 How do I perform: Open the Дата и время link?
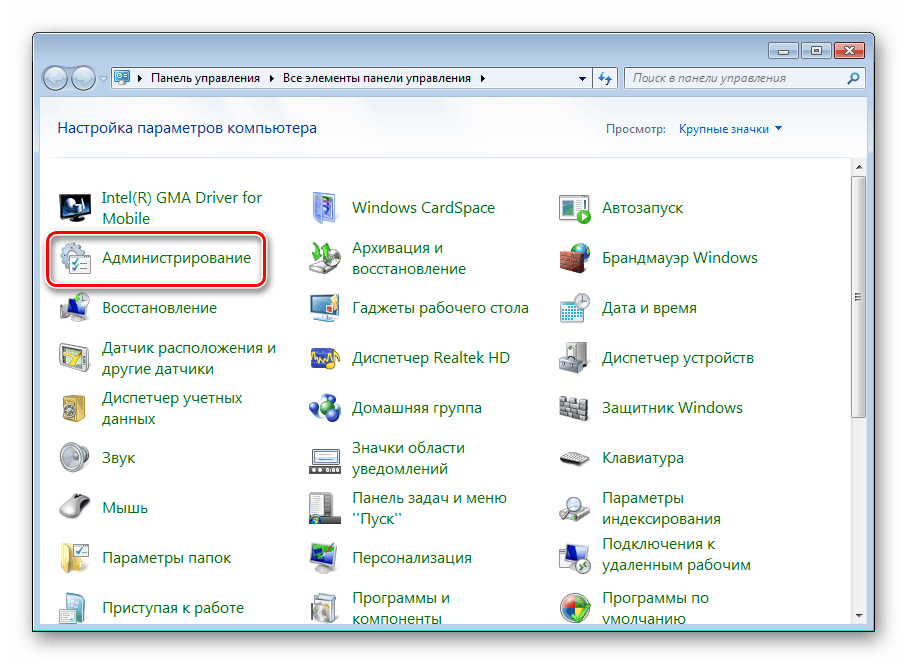[x=649, y=308]
